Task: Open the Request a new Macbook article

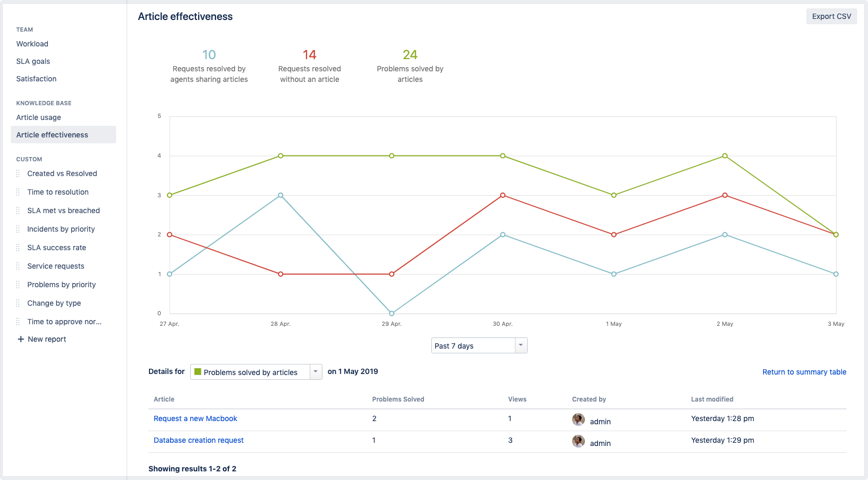Action: pyautogui.click(x=195, y=419)
